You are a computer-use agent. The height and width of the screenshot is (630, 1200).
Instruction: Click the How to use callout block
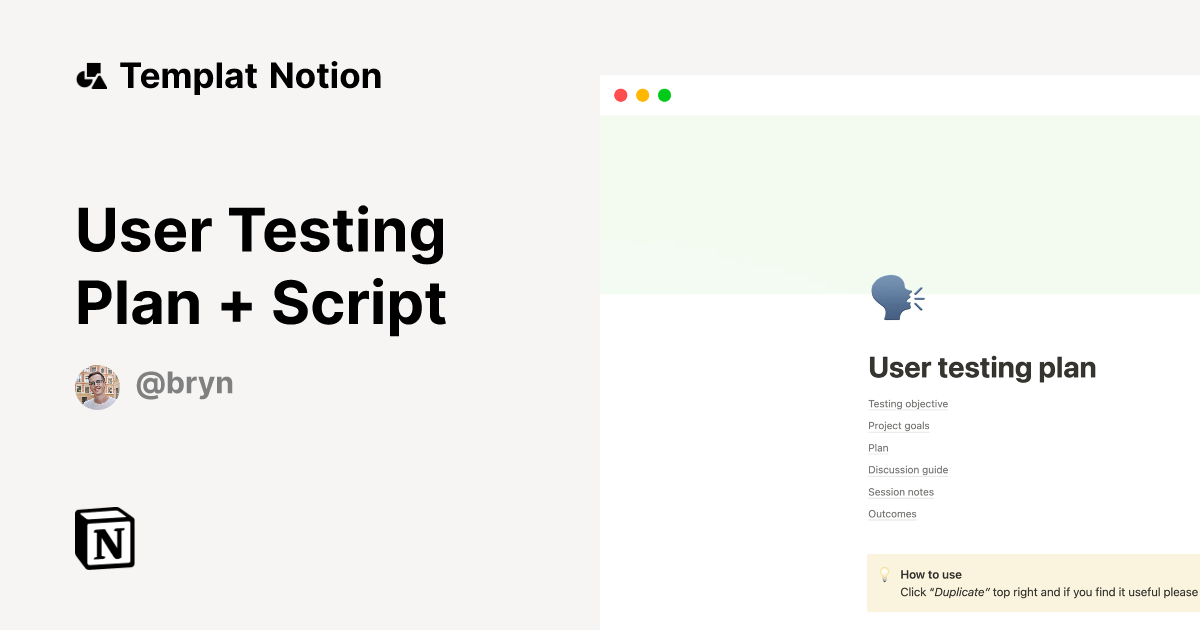[x=1030, y=582]
